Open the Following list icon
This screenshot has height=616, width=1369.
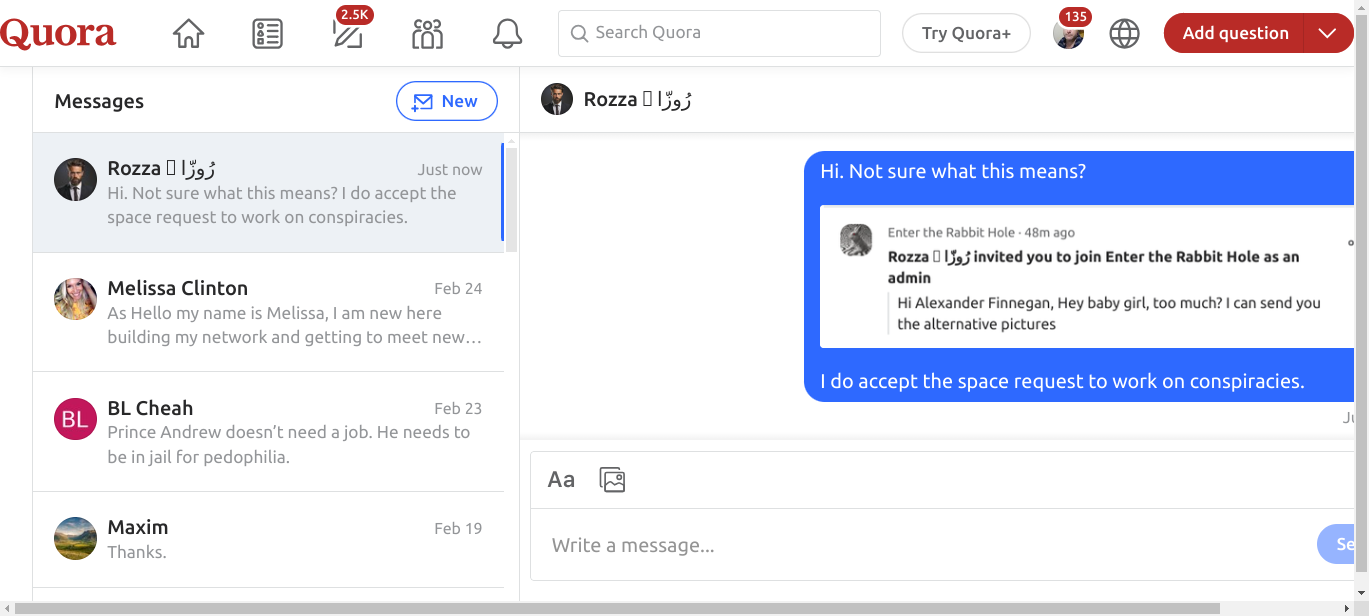pos(268,33)
